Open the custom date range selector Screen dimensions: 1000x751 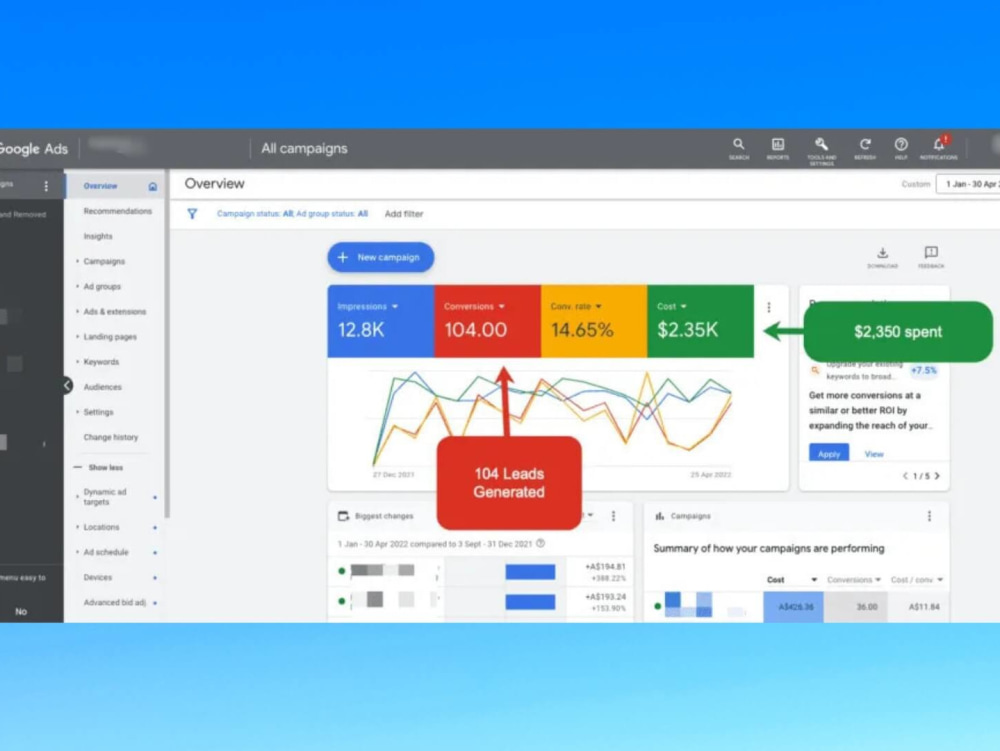(x=968, y=184)
